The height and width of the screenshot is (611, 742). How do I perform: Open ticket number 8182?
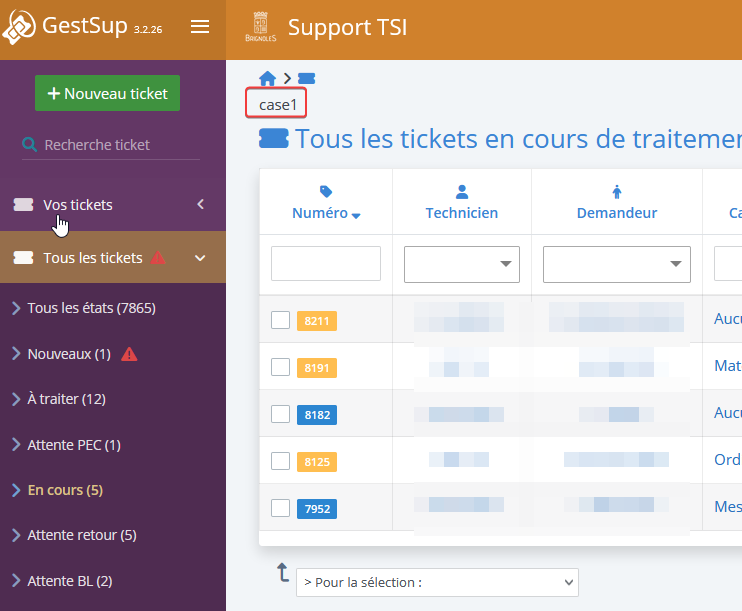317,415
